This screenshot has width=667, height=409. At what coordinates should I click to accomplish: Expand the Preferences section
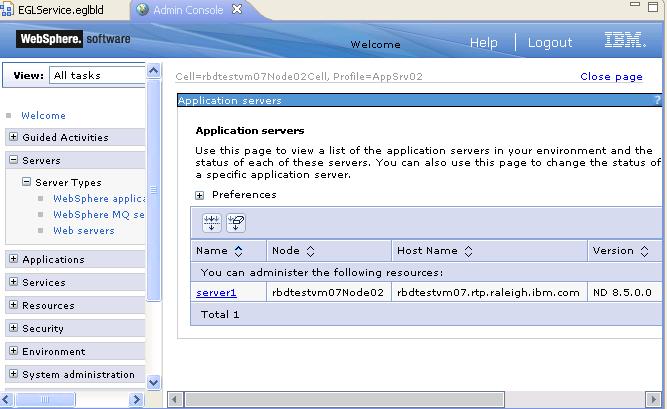(x=200, y=195)
